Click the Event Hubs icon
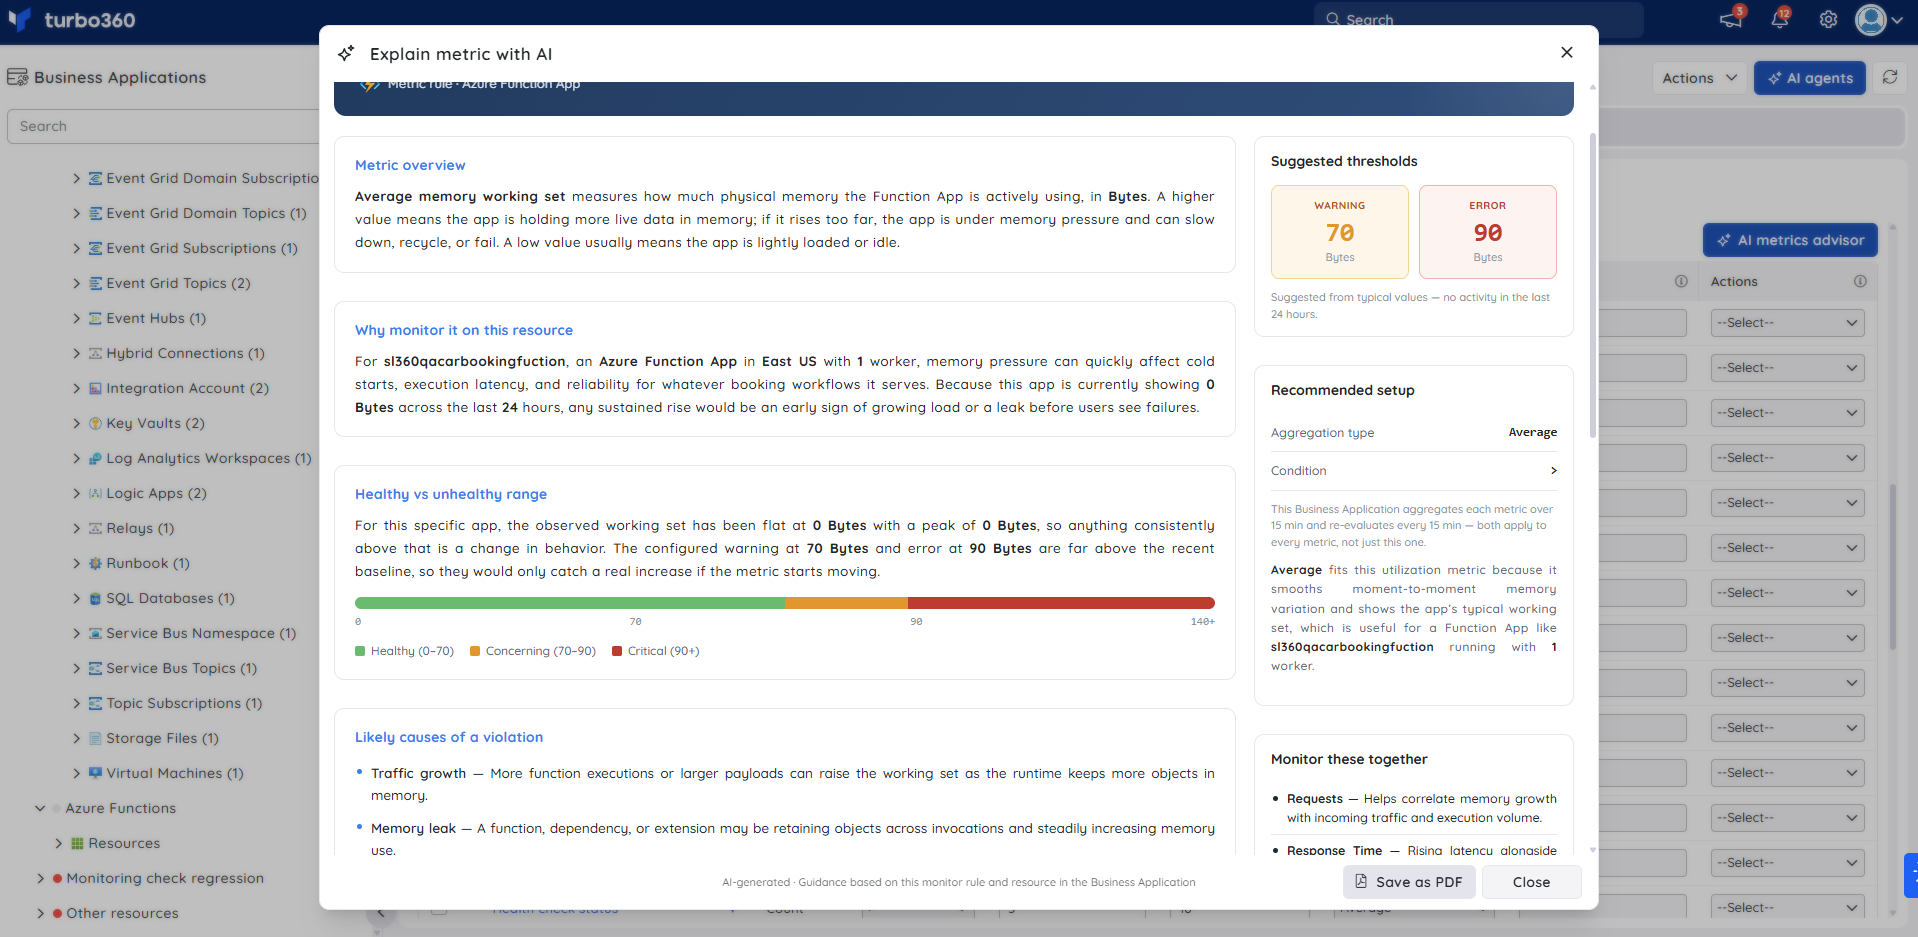Screen dimensions: 1918x937 coord(96,318)
